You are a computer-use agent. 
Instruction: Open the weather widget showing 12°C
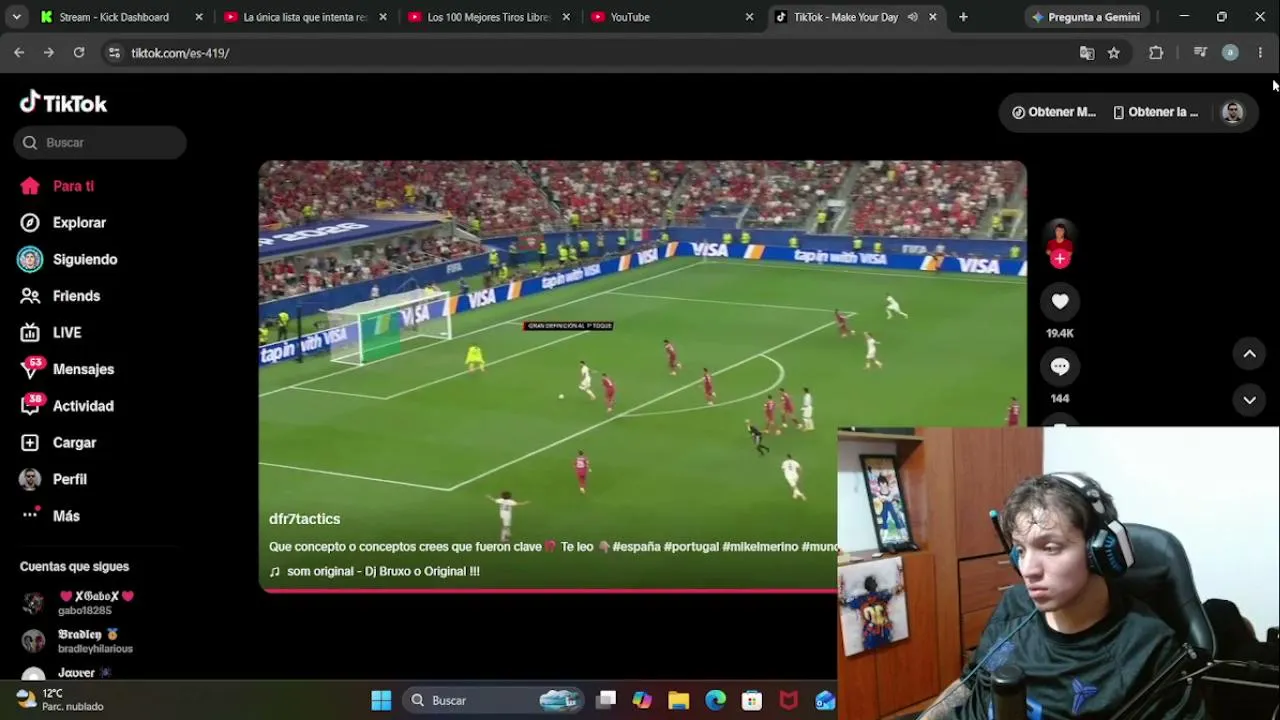[60, 700]
